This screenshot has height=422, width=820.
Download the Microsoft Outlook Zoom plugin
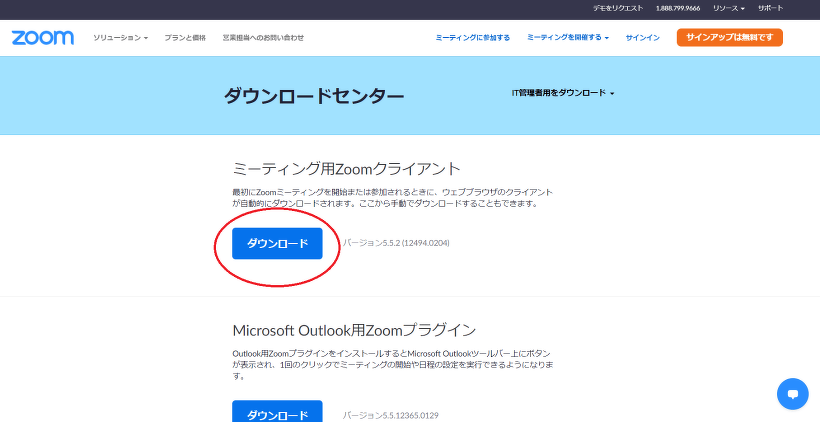(277, 413)
